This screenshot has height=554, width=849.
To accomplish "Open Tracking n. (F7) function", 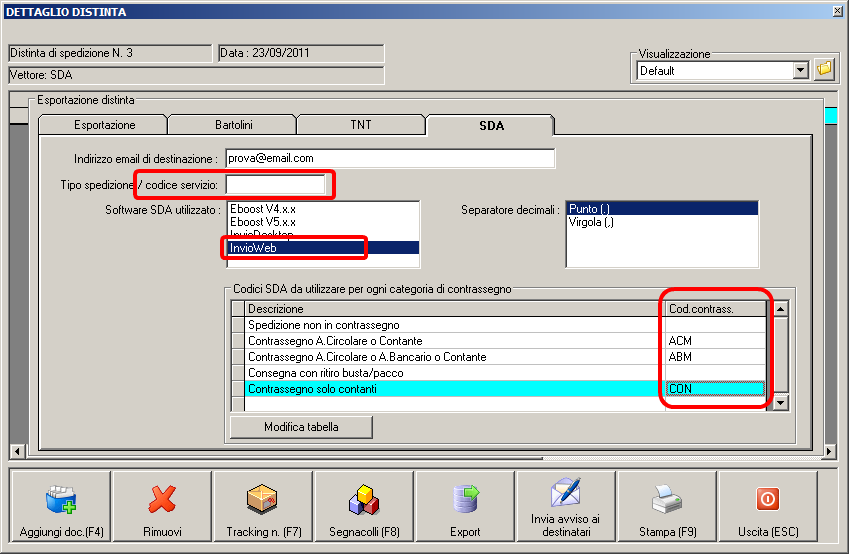I will 262,506.
